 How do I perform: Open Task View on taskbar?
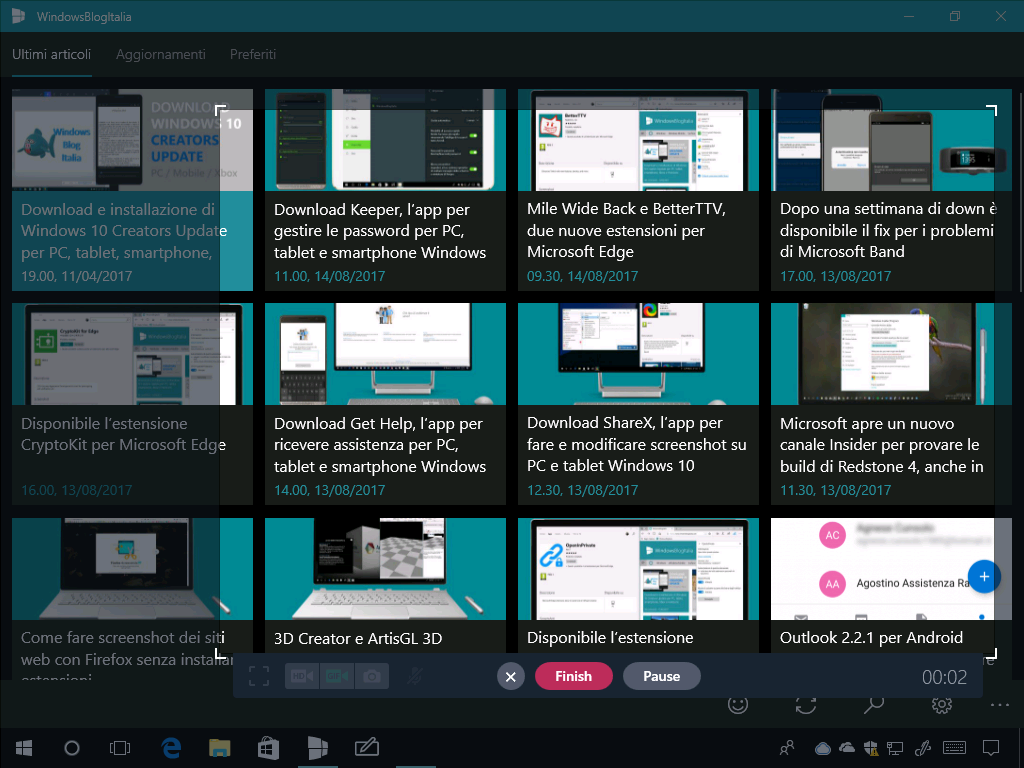pyautogui.click(x=120, y=748)
